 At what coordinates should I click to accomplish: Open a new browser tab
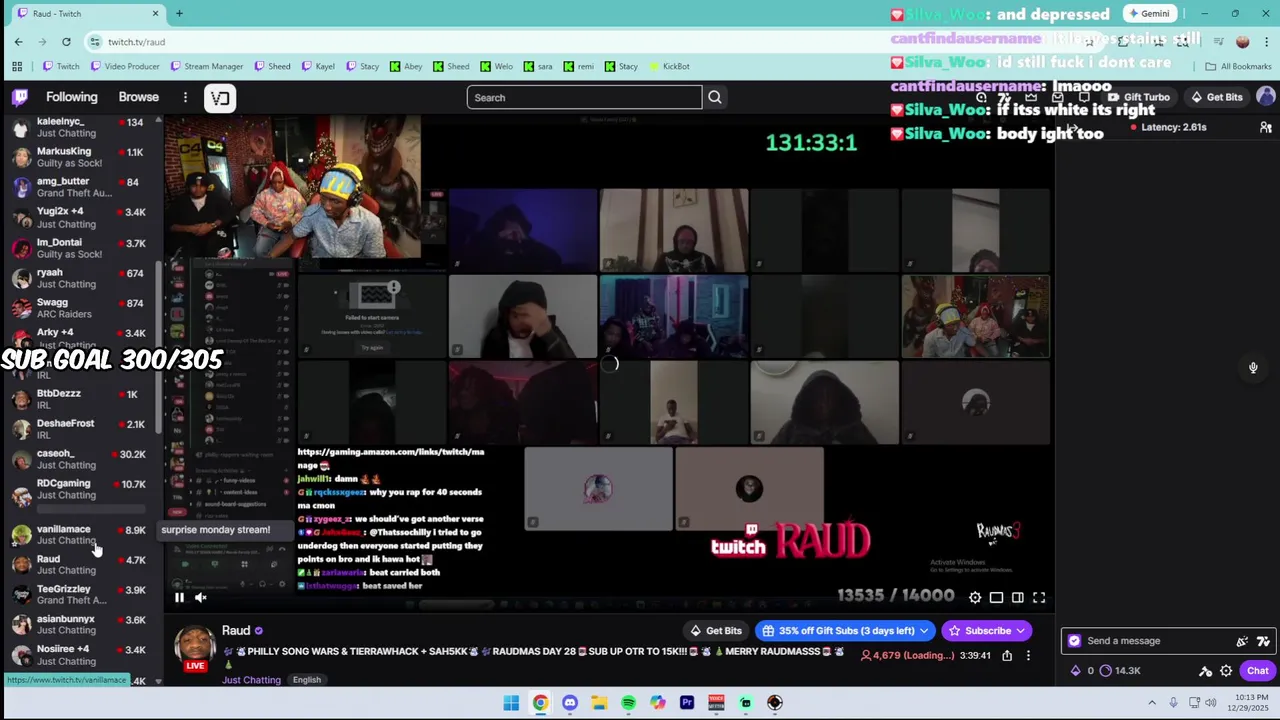click(179, 13)
